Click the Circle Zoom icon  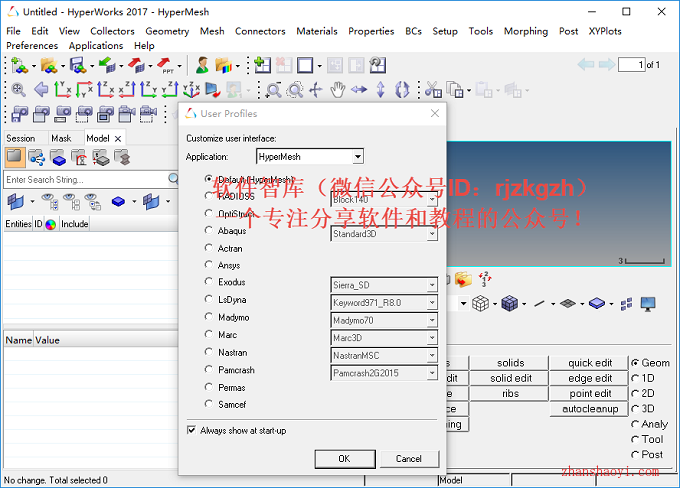295,90
